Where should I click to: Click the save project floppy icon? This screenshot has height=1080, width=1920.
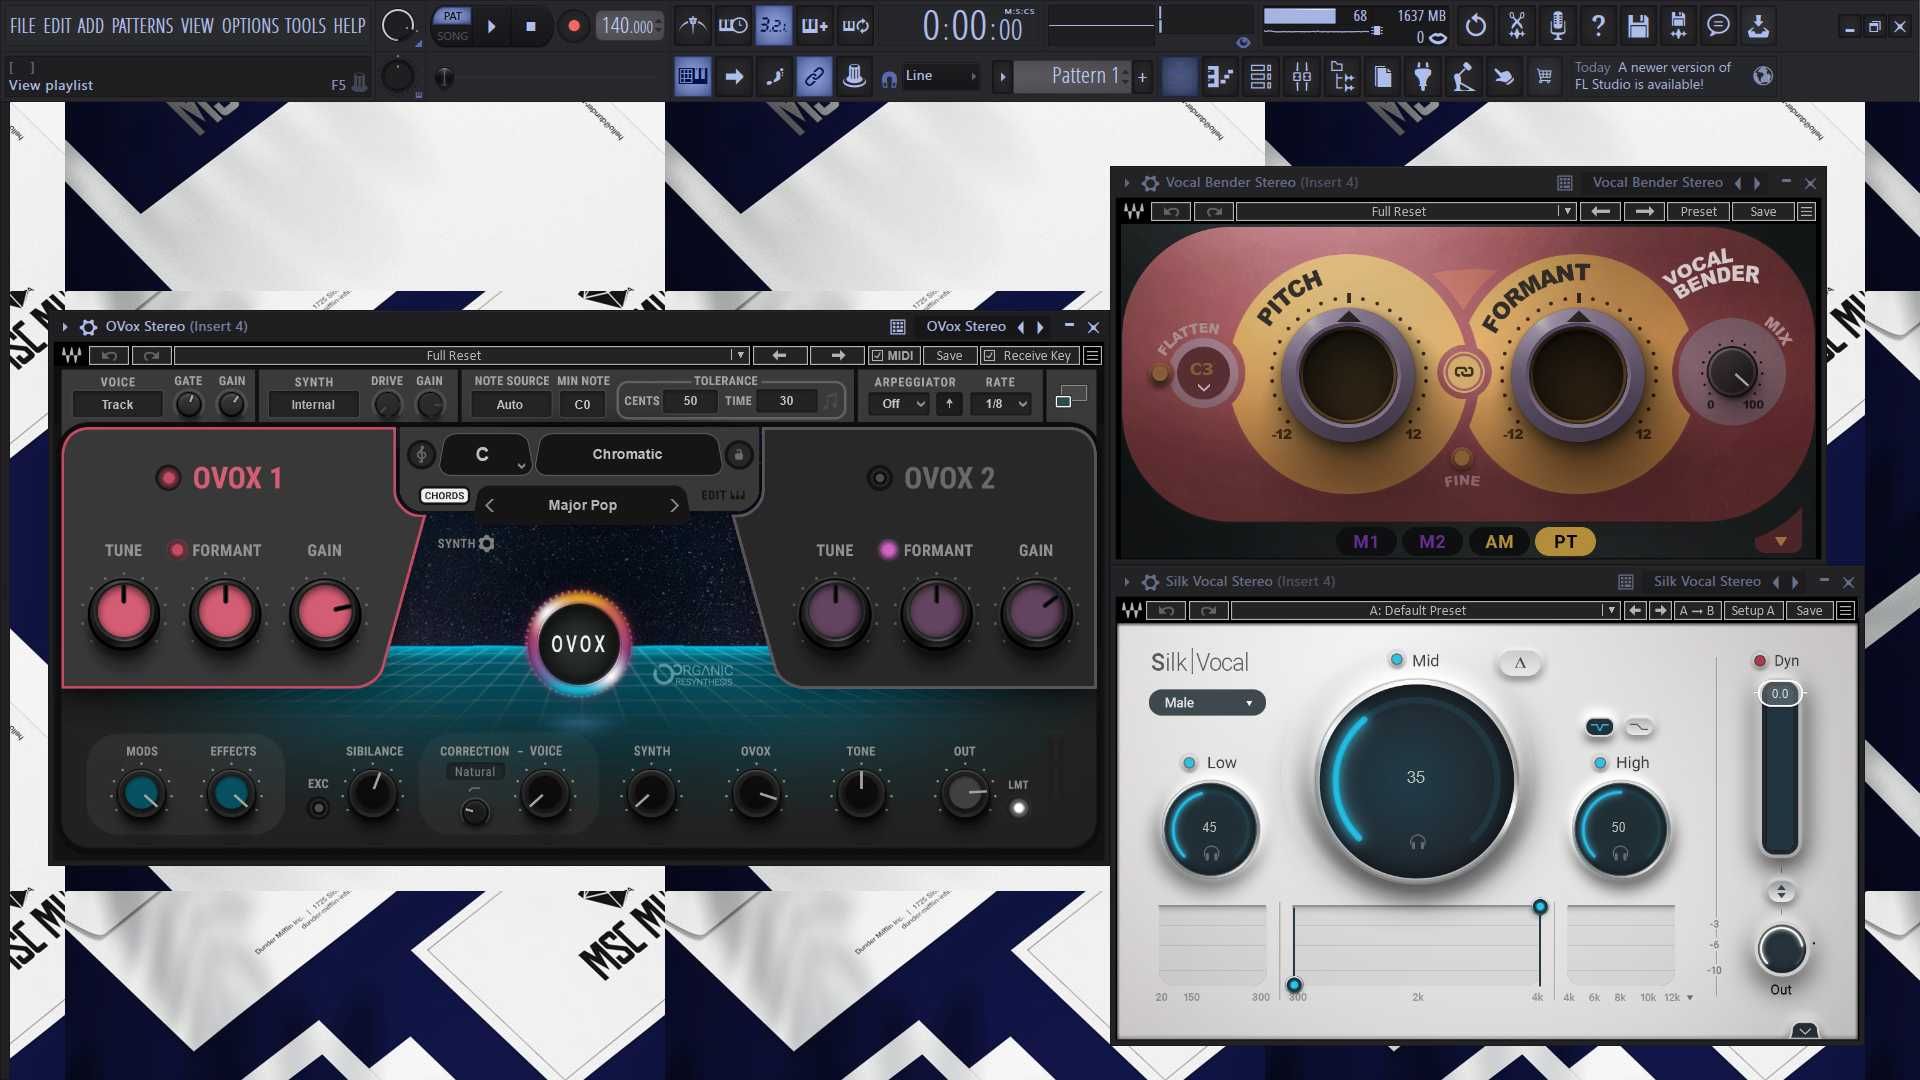pyautogui.click(x=1638, y=26)
